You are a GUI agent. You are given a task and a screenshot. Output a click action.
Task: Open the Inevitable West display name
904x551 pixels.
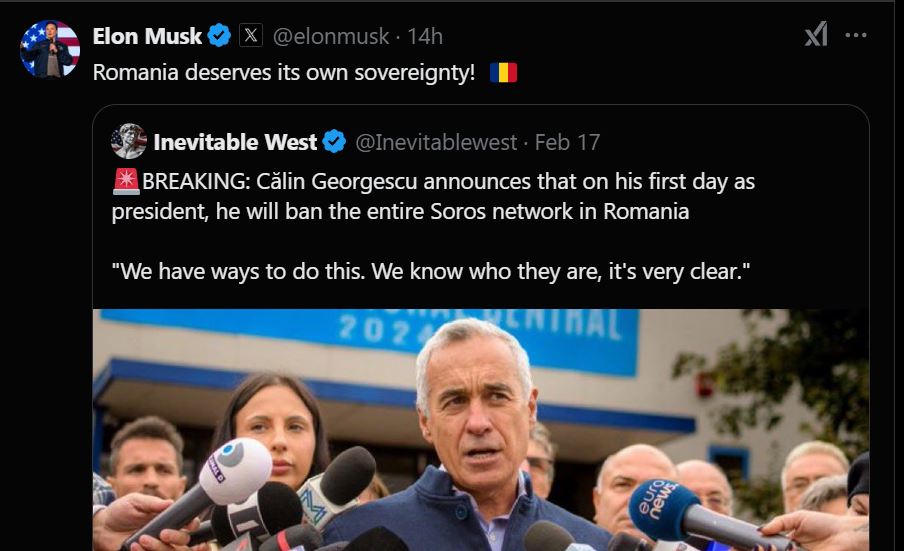coord(235,142)
